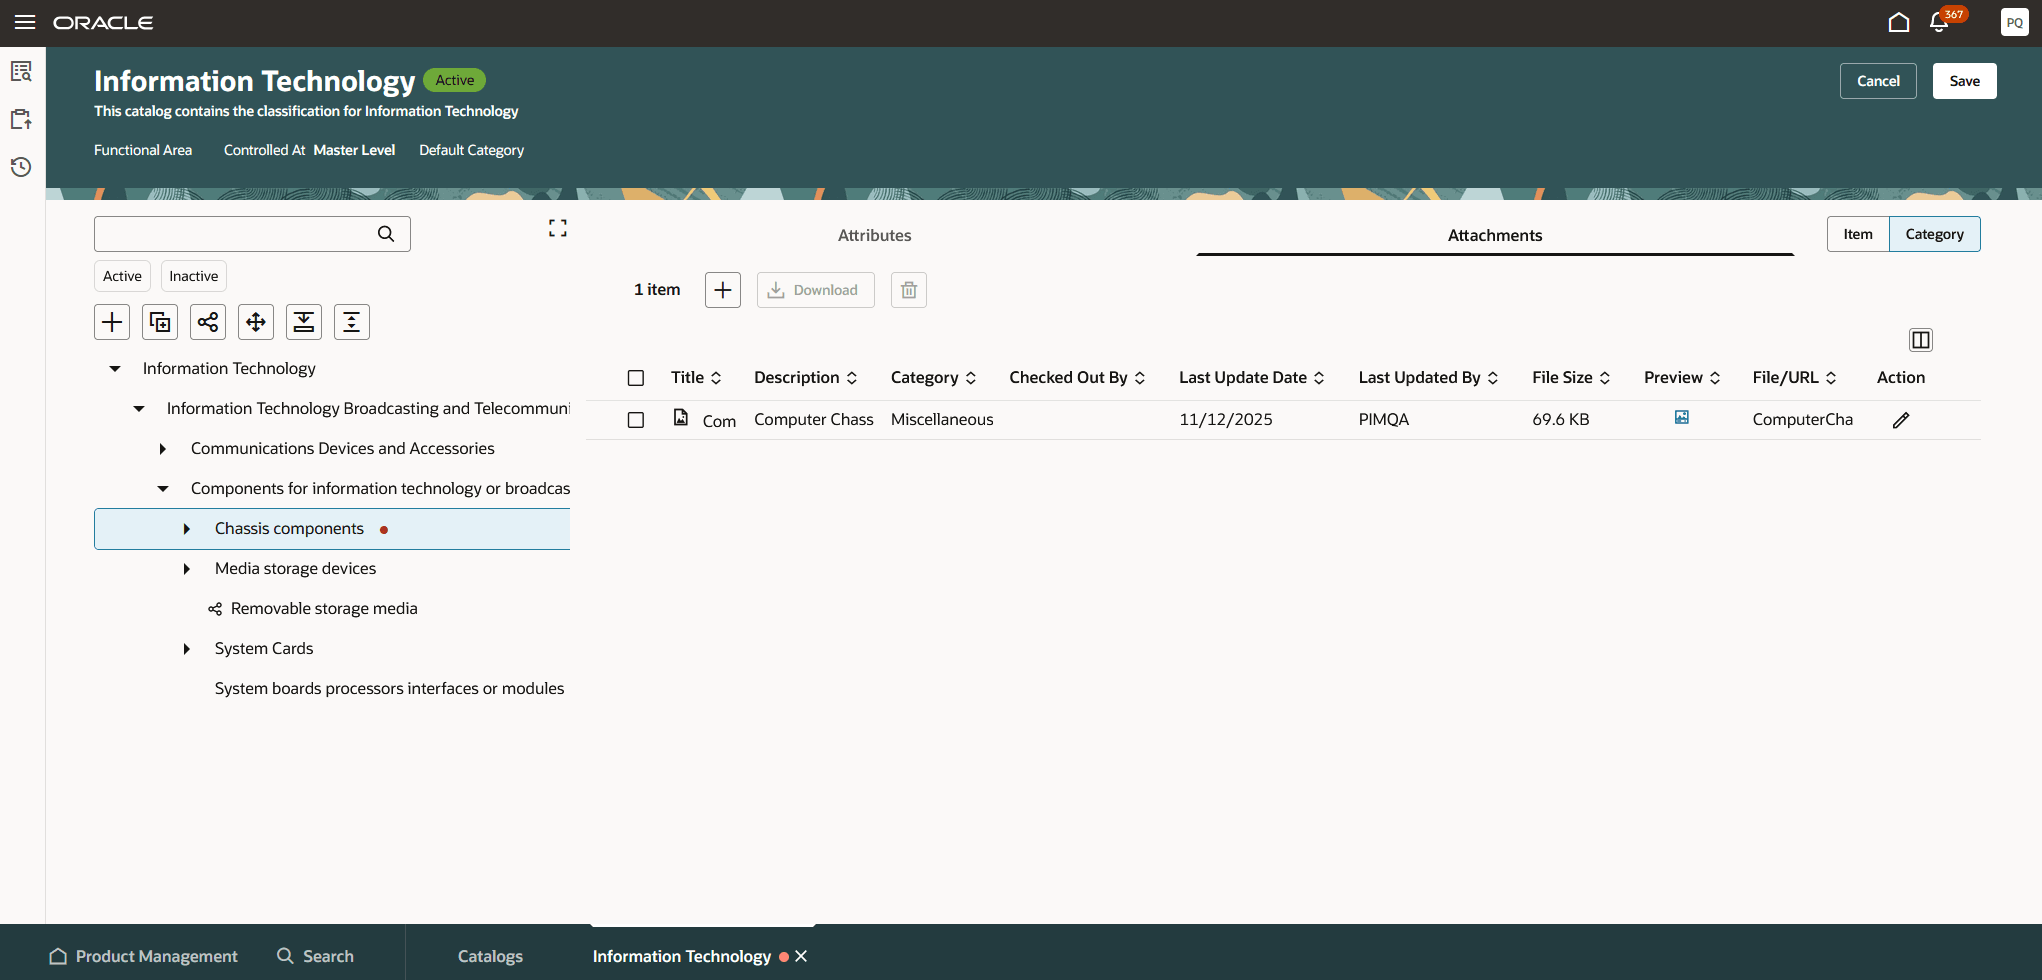Click the Cancel button
This screenshot has width=2042, height=980.
click(x=1878, y=81)
